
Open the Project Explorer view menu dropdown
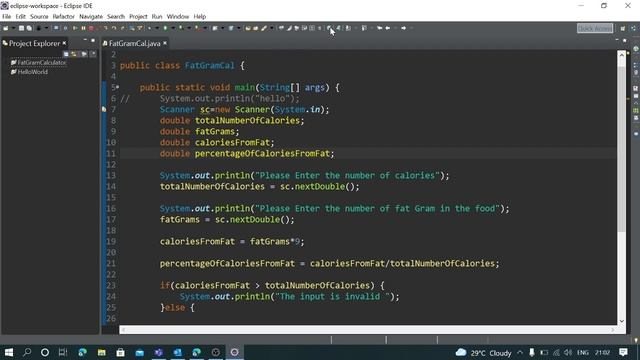(x=93, y=54)
